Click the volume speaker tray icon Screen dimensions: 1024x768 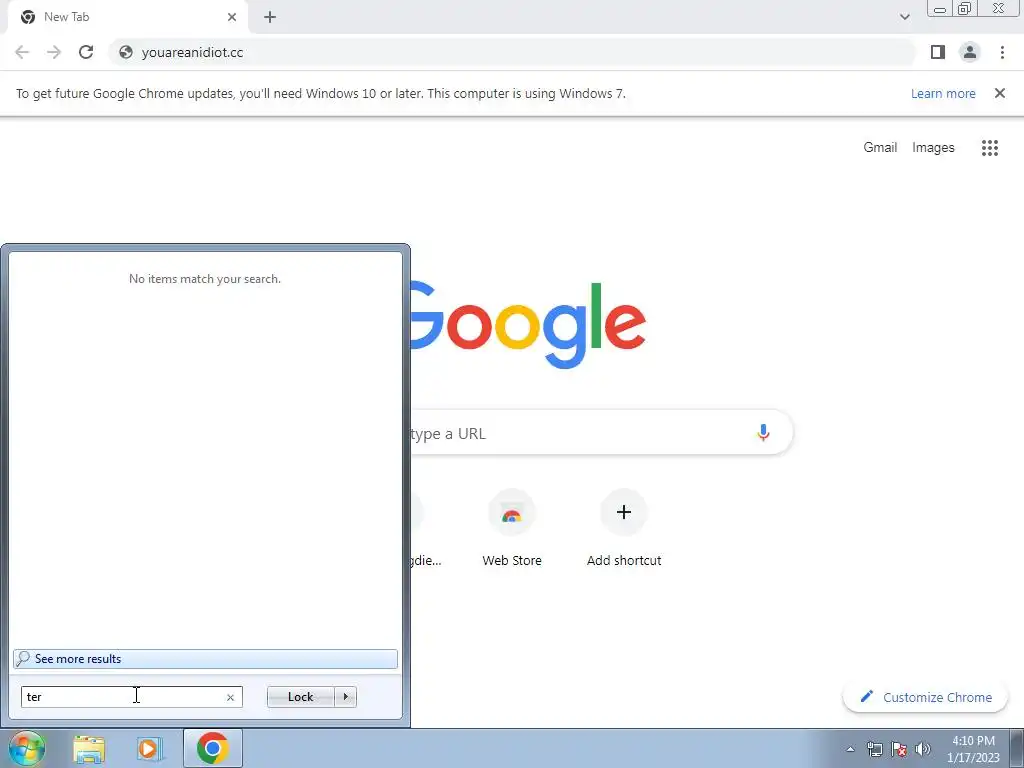click(923, 750)
